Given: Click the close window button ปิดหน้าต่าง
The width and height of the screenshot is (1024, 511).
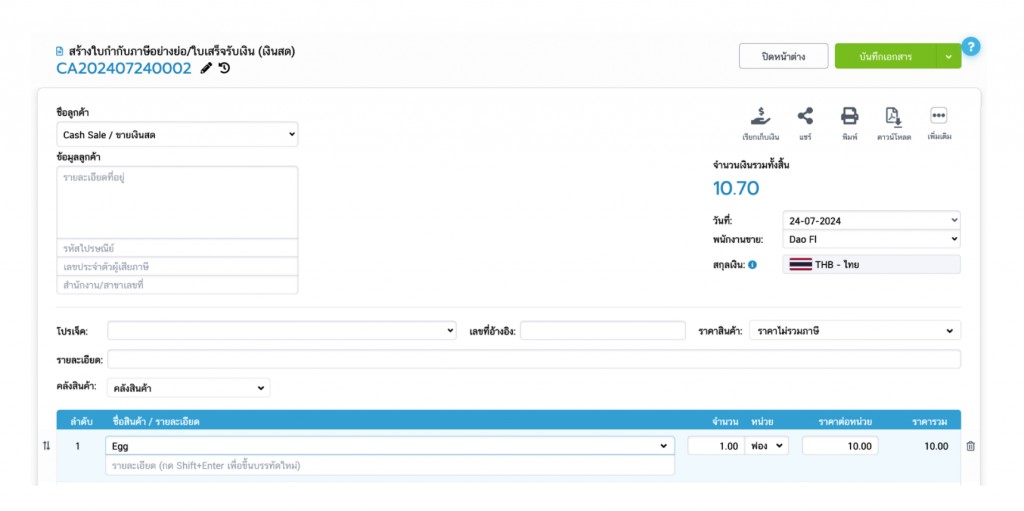Looking at the screenshot, I should pyautogui.click(x=783, y=56).
